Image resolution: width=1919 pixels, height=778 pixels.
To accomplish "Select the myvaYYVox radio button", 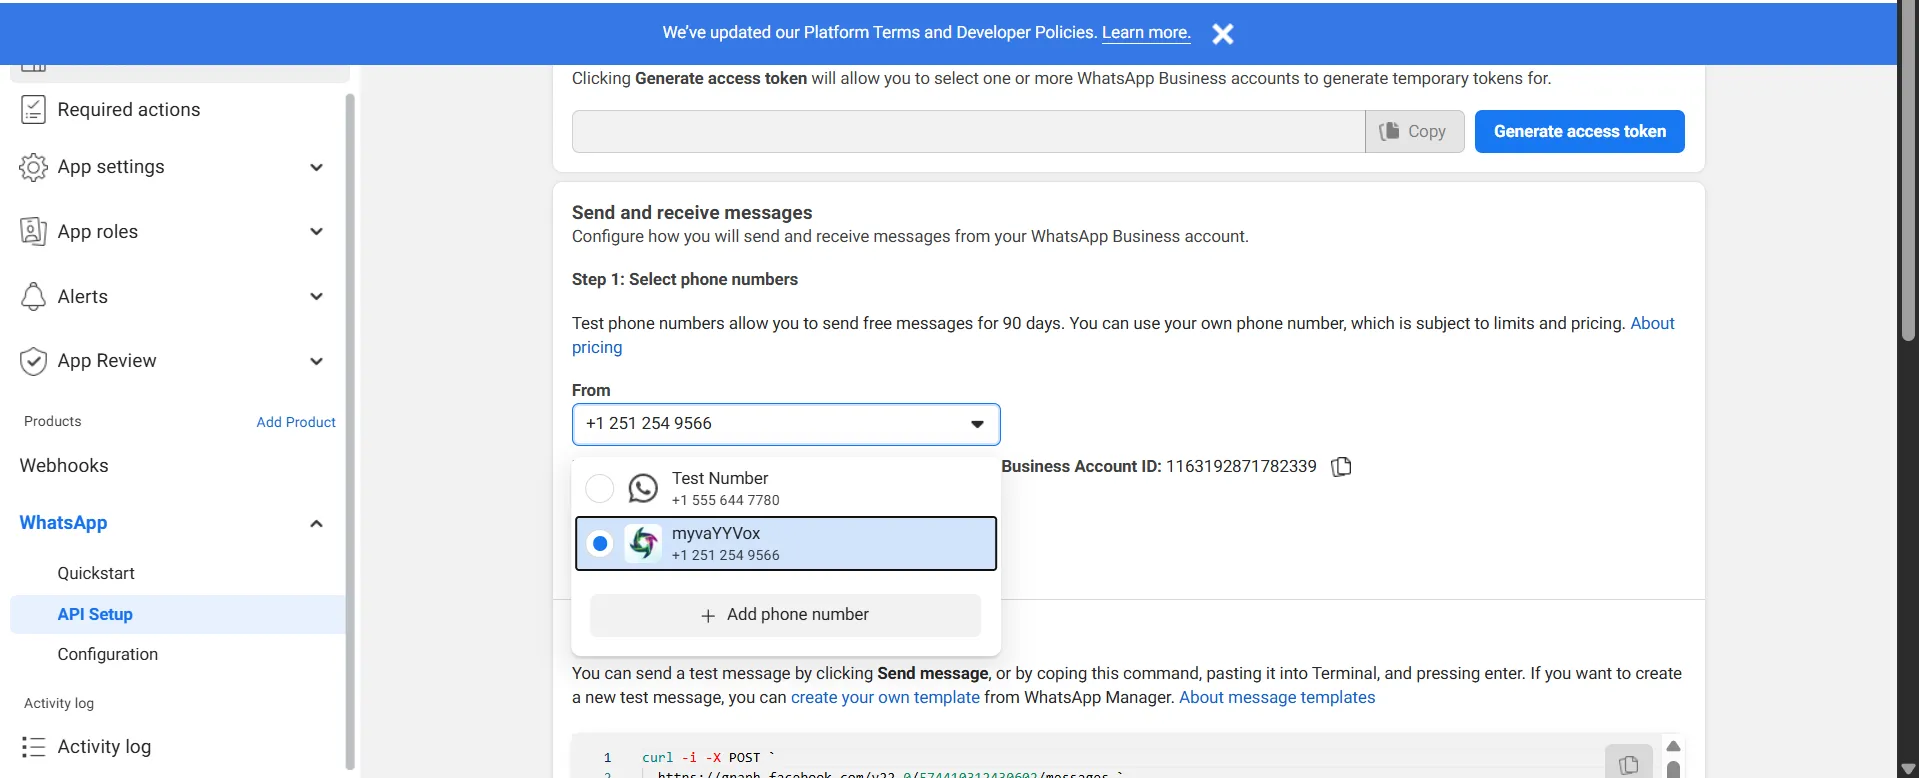I will [x=600, y=543].
